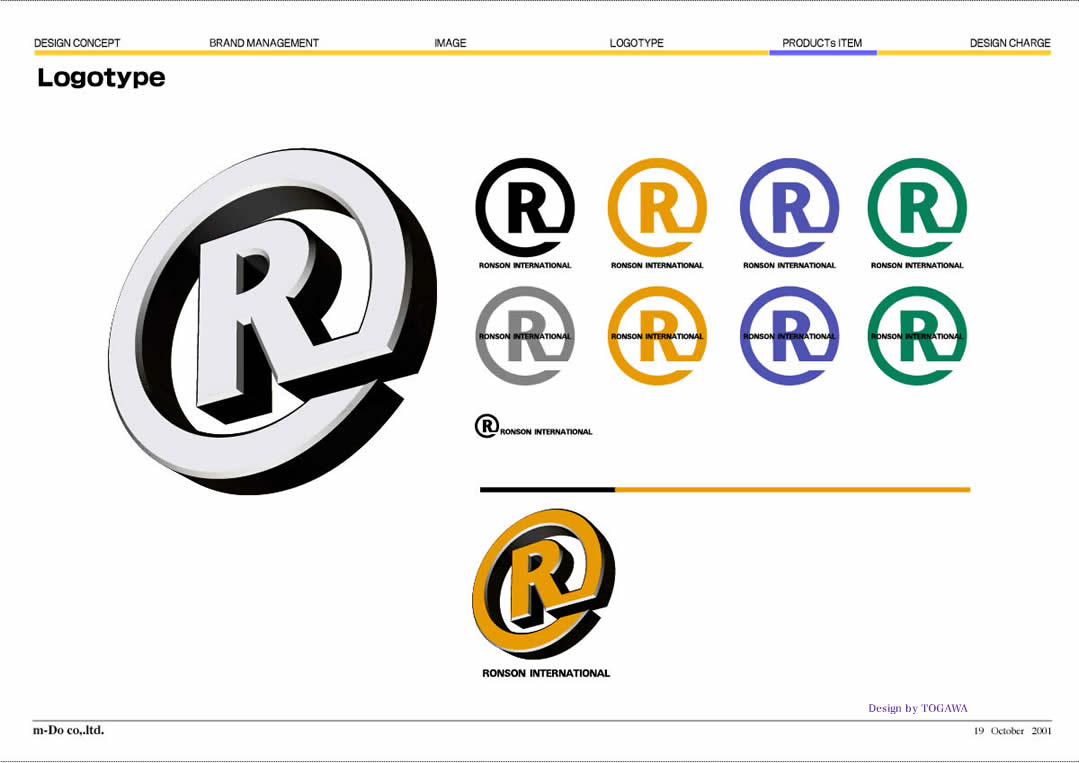Select second-row green logo with overlaid text
This screenshot has height=763, width=1079.
coord(917,336)
